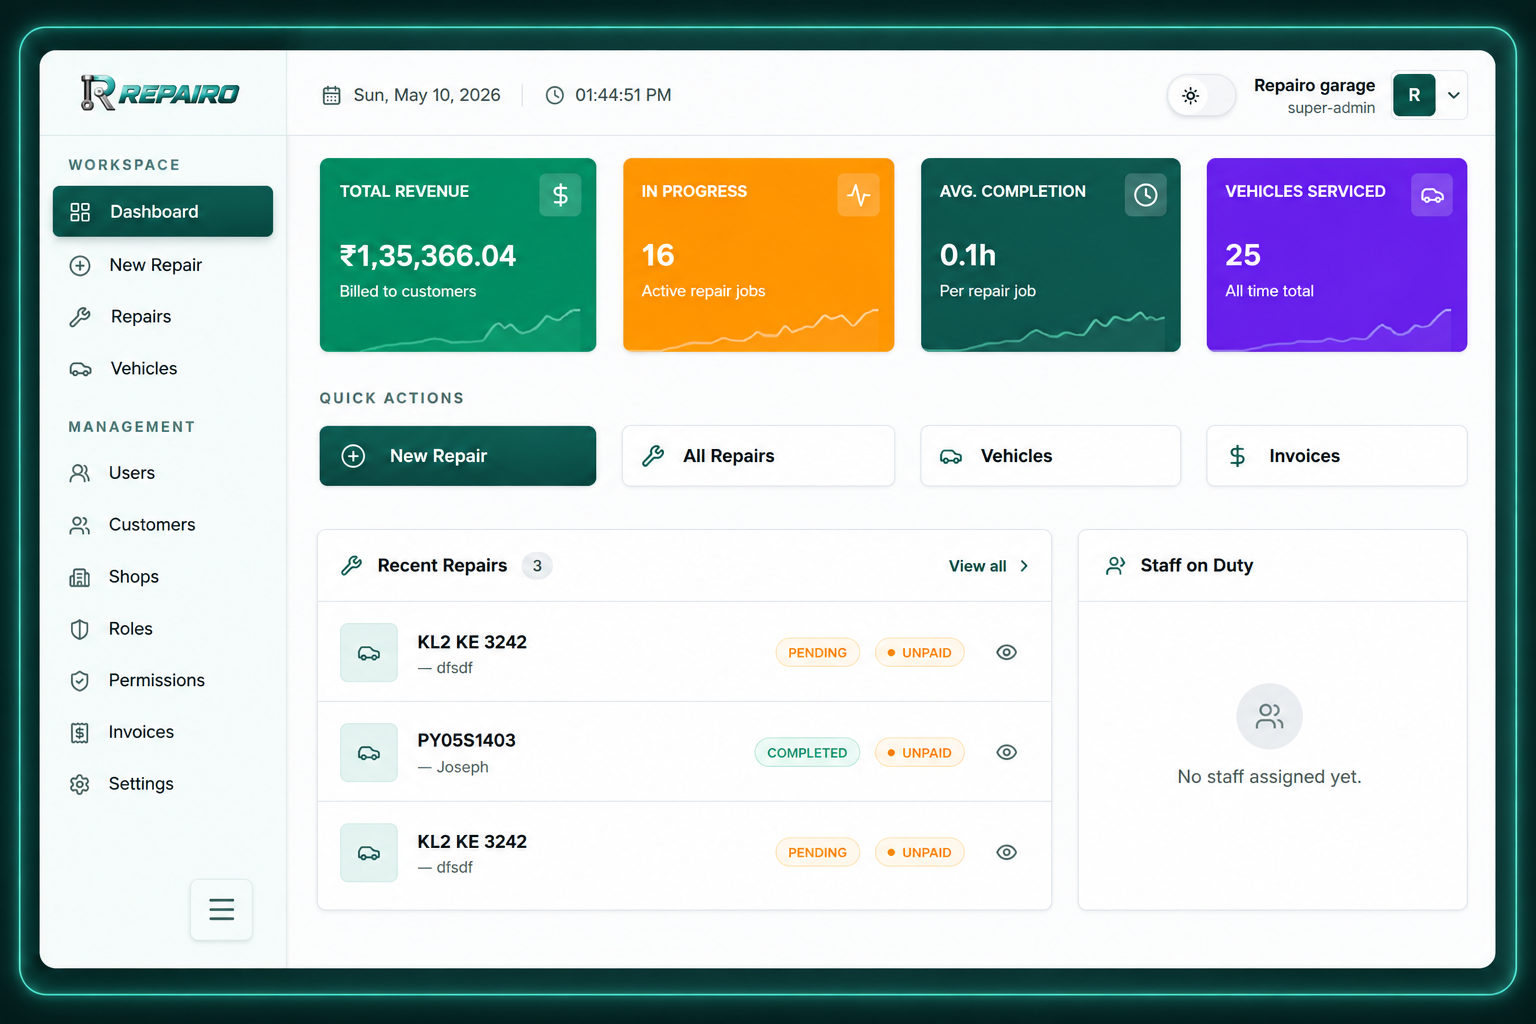The width and height of the screenshot is (1536, 1024).
Task: Click the Vehicles quick action button
Action: [x=1050, y=456]
